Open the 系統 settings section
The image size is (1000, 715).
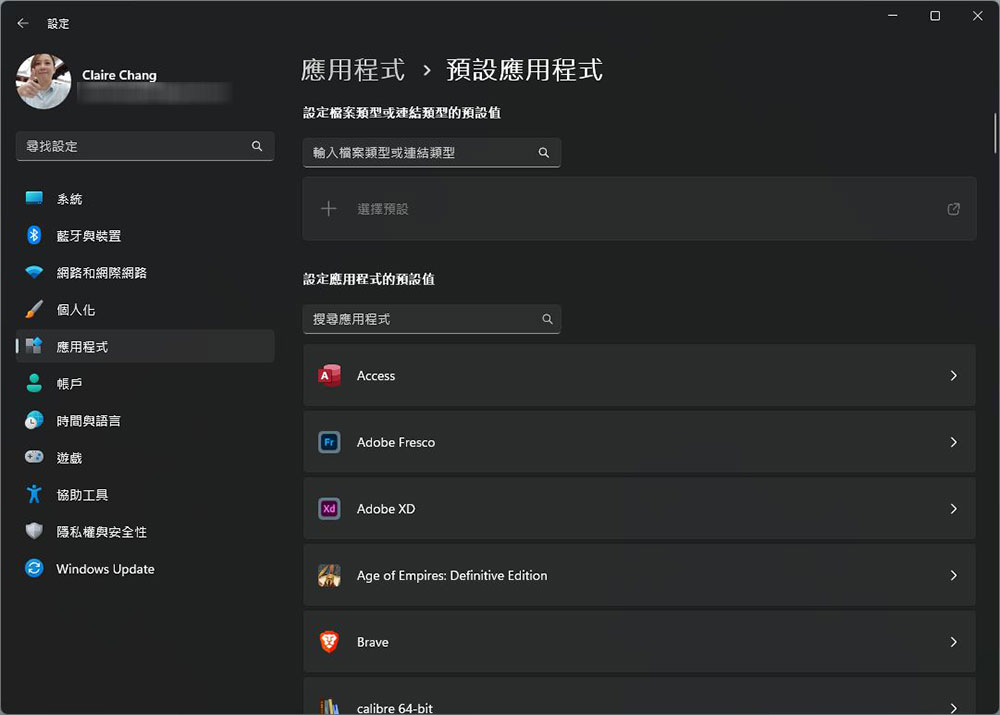[145, 198]
